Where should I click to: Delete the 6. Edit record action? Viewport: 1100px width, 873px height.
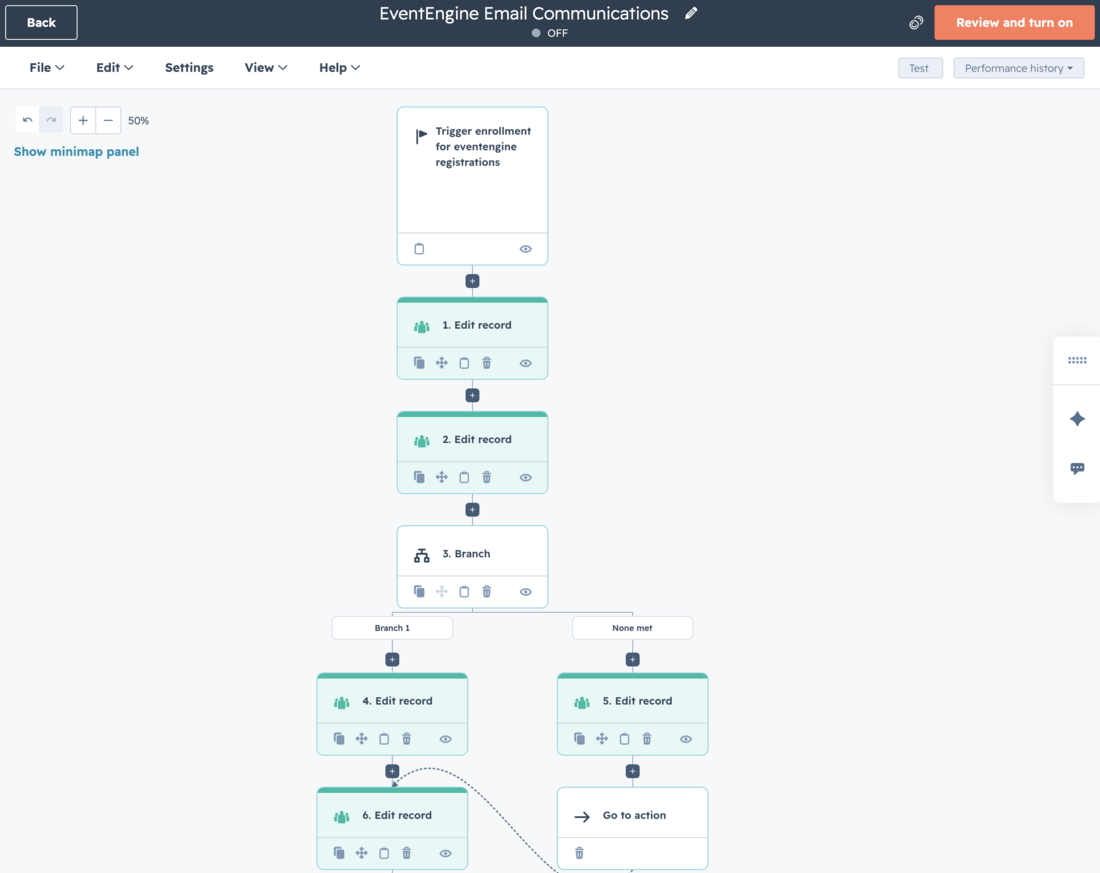point(406,853)
